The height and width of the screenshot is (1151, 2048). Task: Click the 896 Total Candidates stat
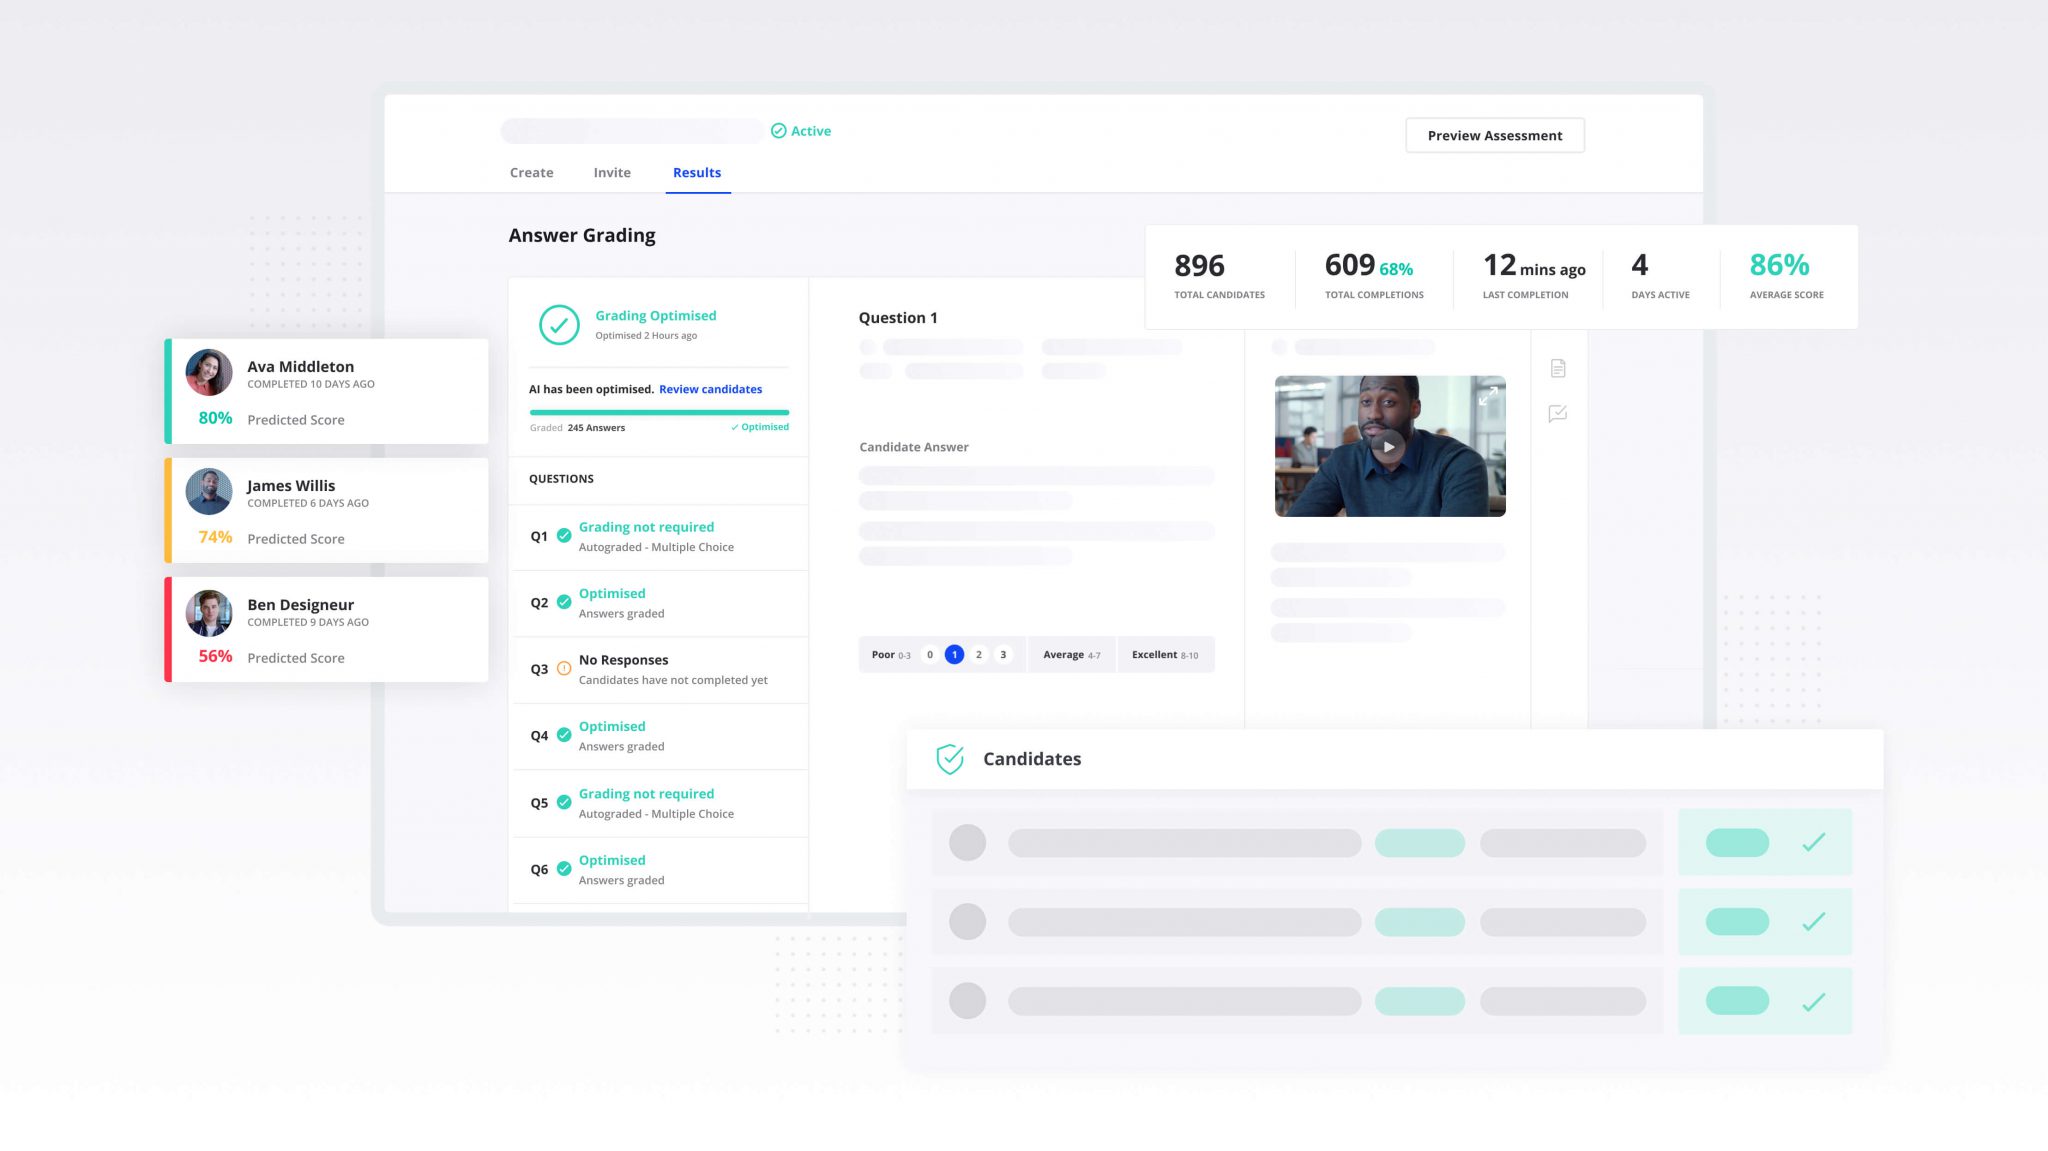coord(1219,276)
